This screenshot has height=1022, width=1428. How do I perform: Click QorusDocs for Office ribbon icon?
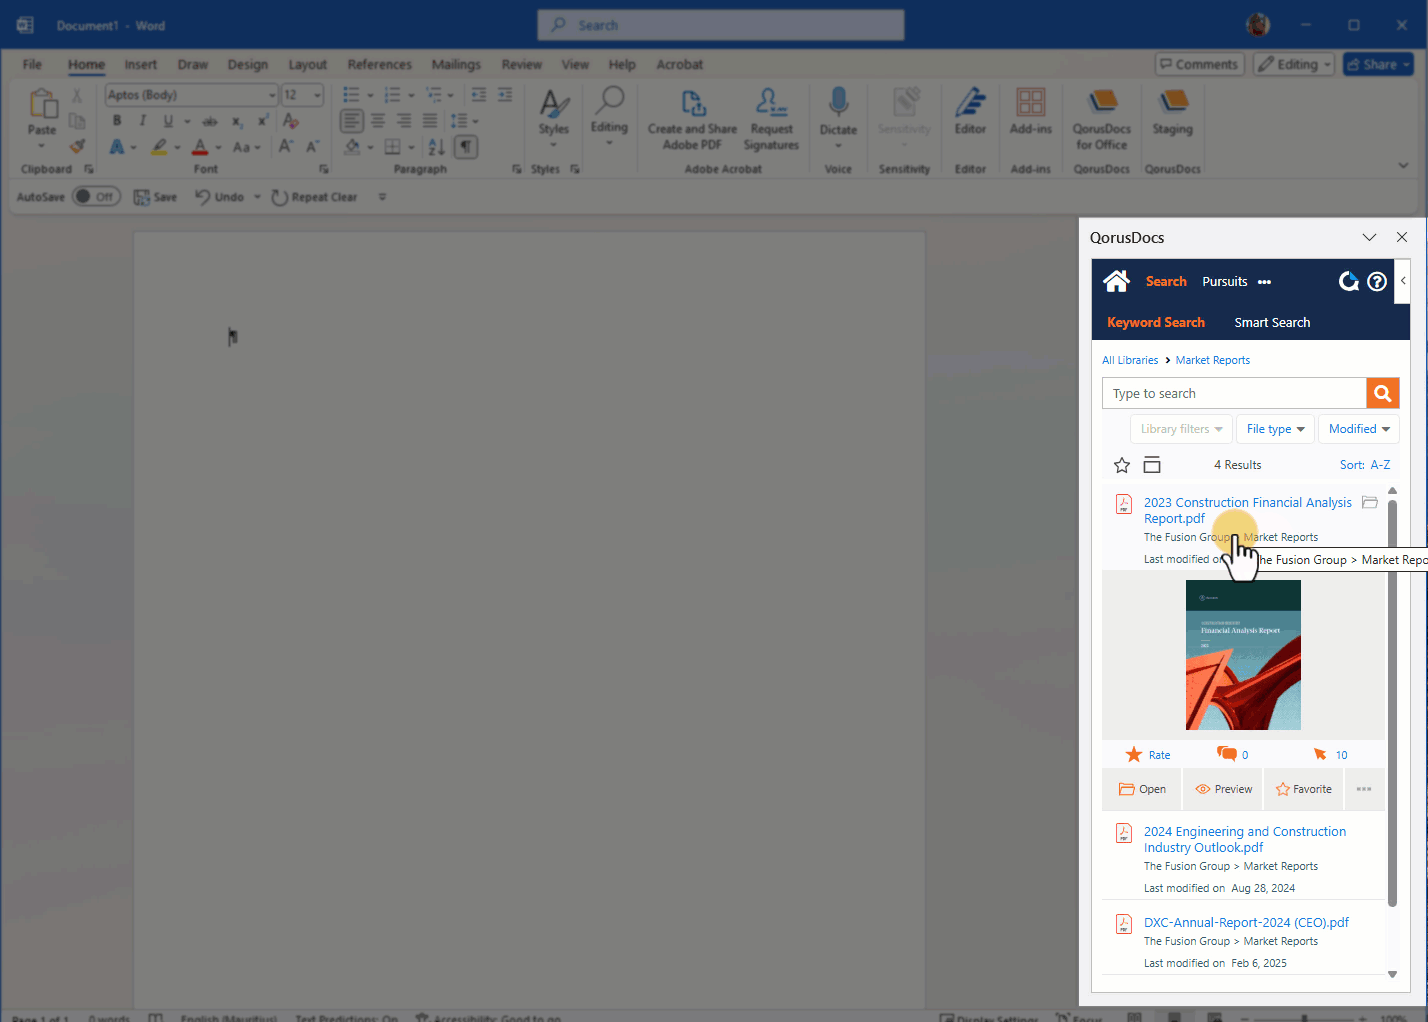(1102, 102)
